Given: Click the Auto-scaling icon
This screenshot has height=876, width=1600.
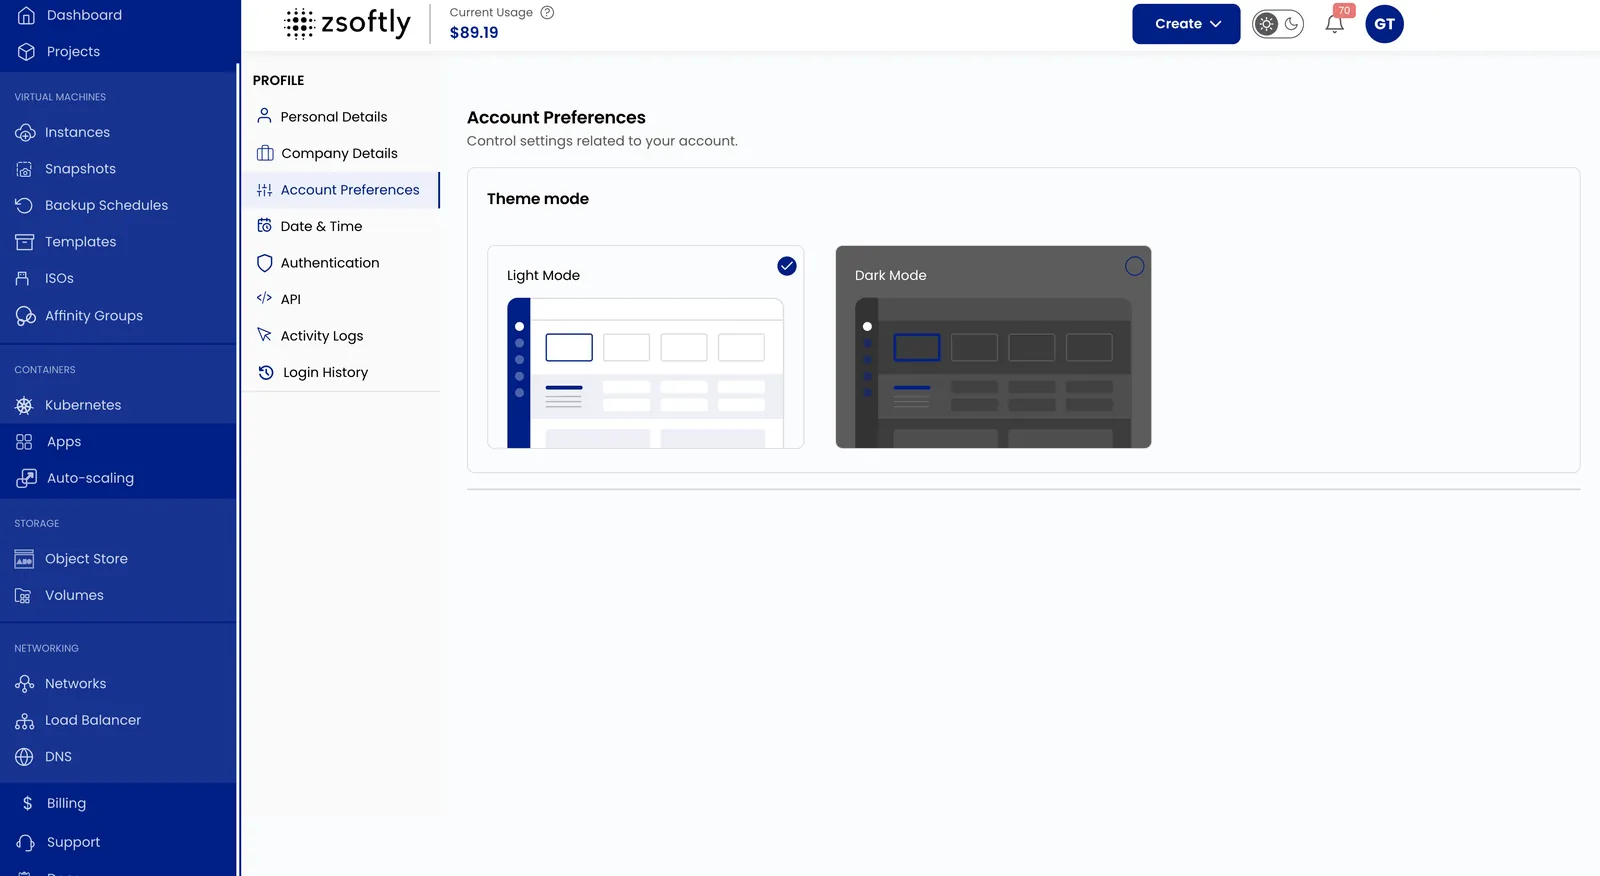Looking at the screenshot, I should click(27, 478).
